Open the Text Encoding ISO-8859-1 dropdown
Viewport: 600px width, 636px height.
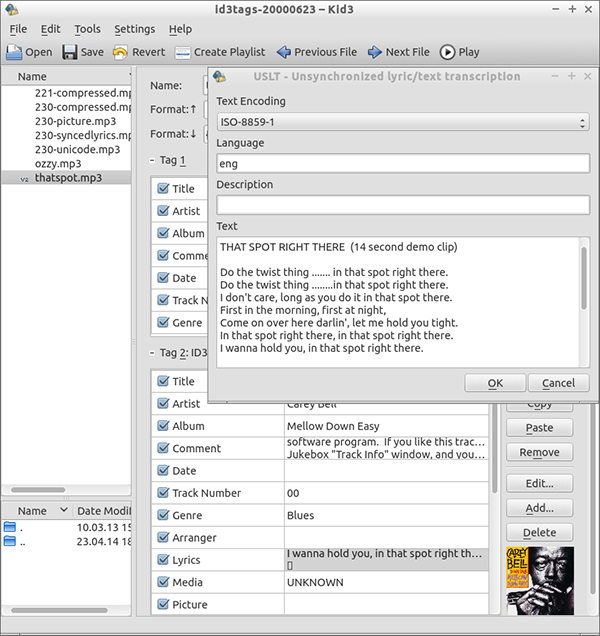[403, 122]
